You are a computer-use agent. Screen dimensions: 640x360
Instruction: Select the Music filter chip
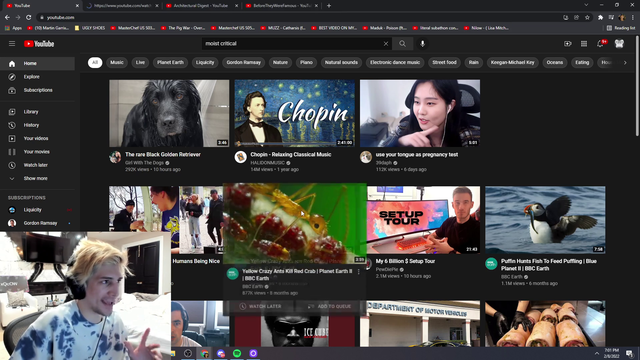pyautogui.click(x=117, y=62)
